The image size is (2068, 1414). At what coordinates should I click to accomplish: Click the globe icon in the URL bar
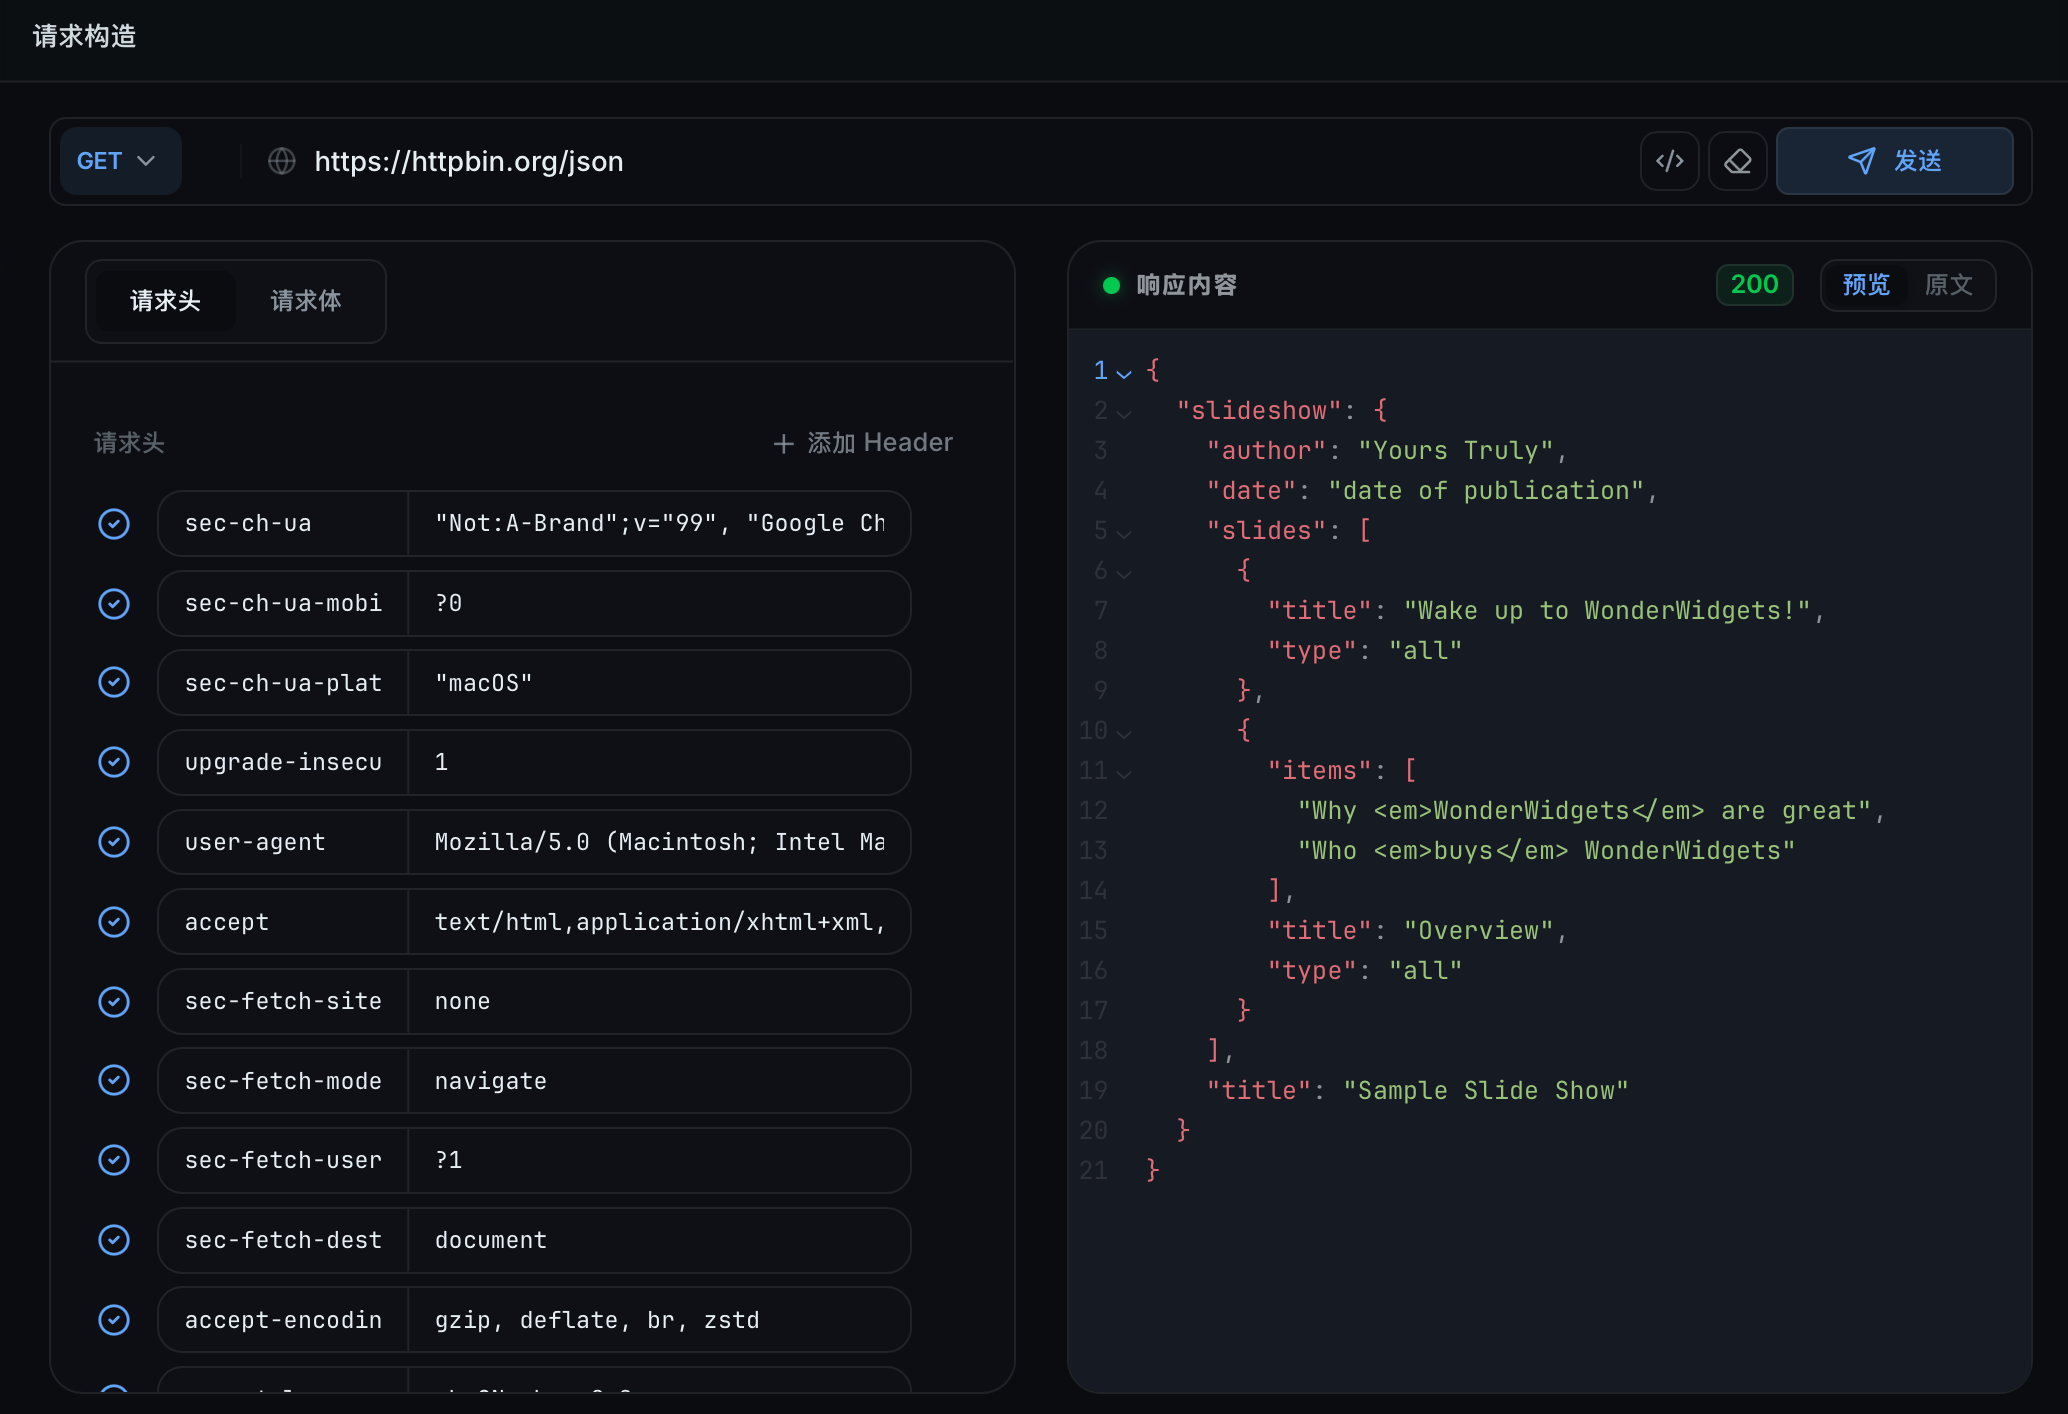(x=283, y=161)
